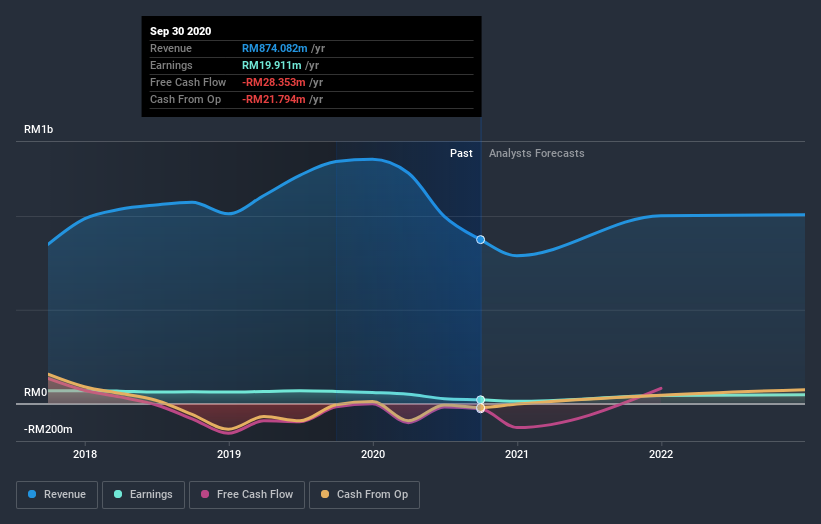
Task: Click the 2021 x-axis label
Action: (x=517, y=454)
